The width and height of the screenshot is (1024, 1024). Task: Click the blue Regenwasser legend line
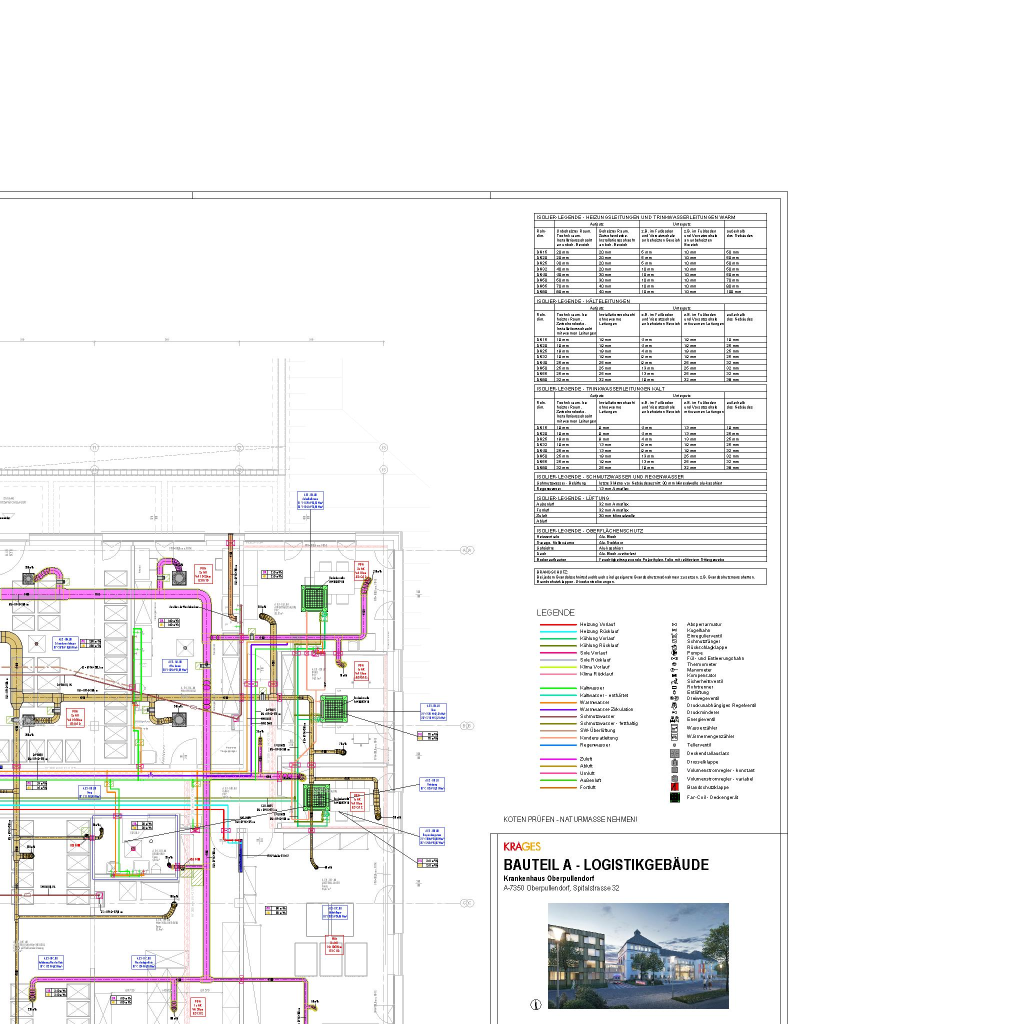[x=557, y=744]
